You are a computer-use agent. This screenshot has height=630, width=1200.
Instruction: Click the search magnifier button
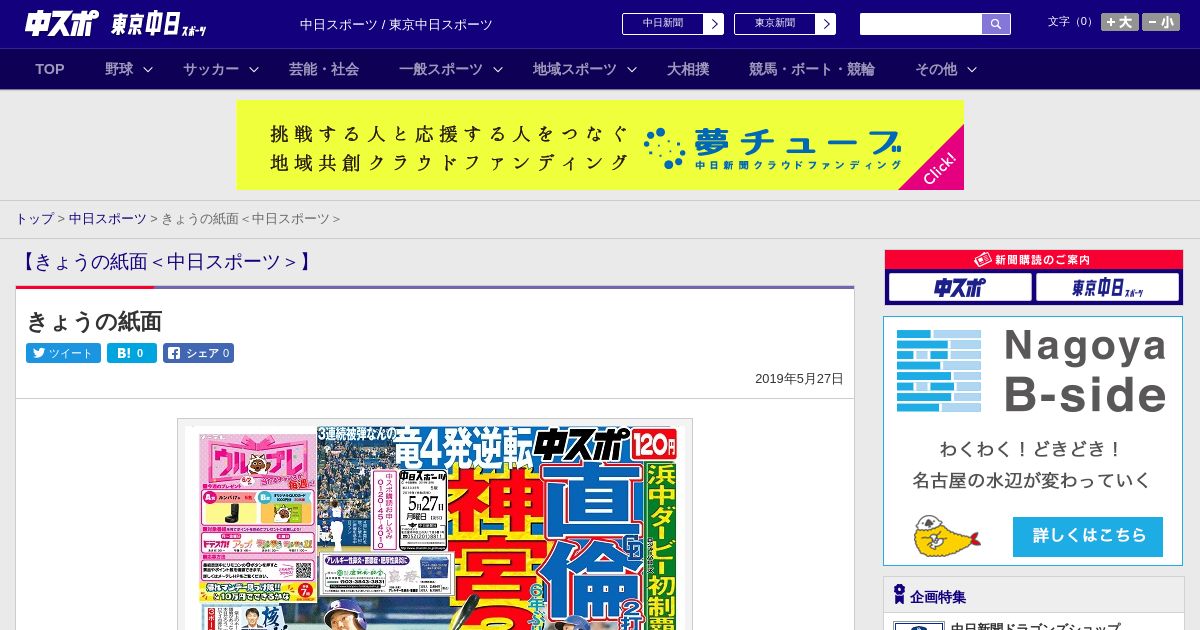tap(996, 24)
